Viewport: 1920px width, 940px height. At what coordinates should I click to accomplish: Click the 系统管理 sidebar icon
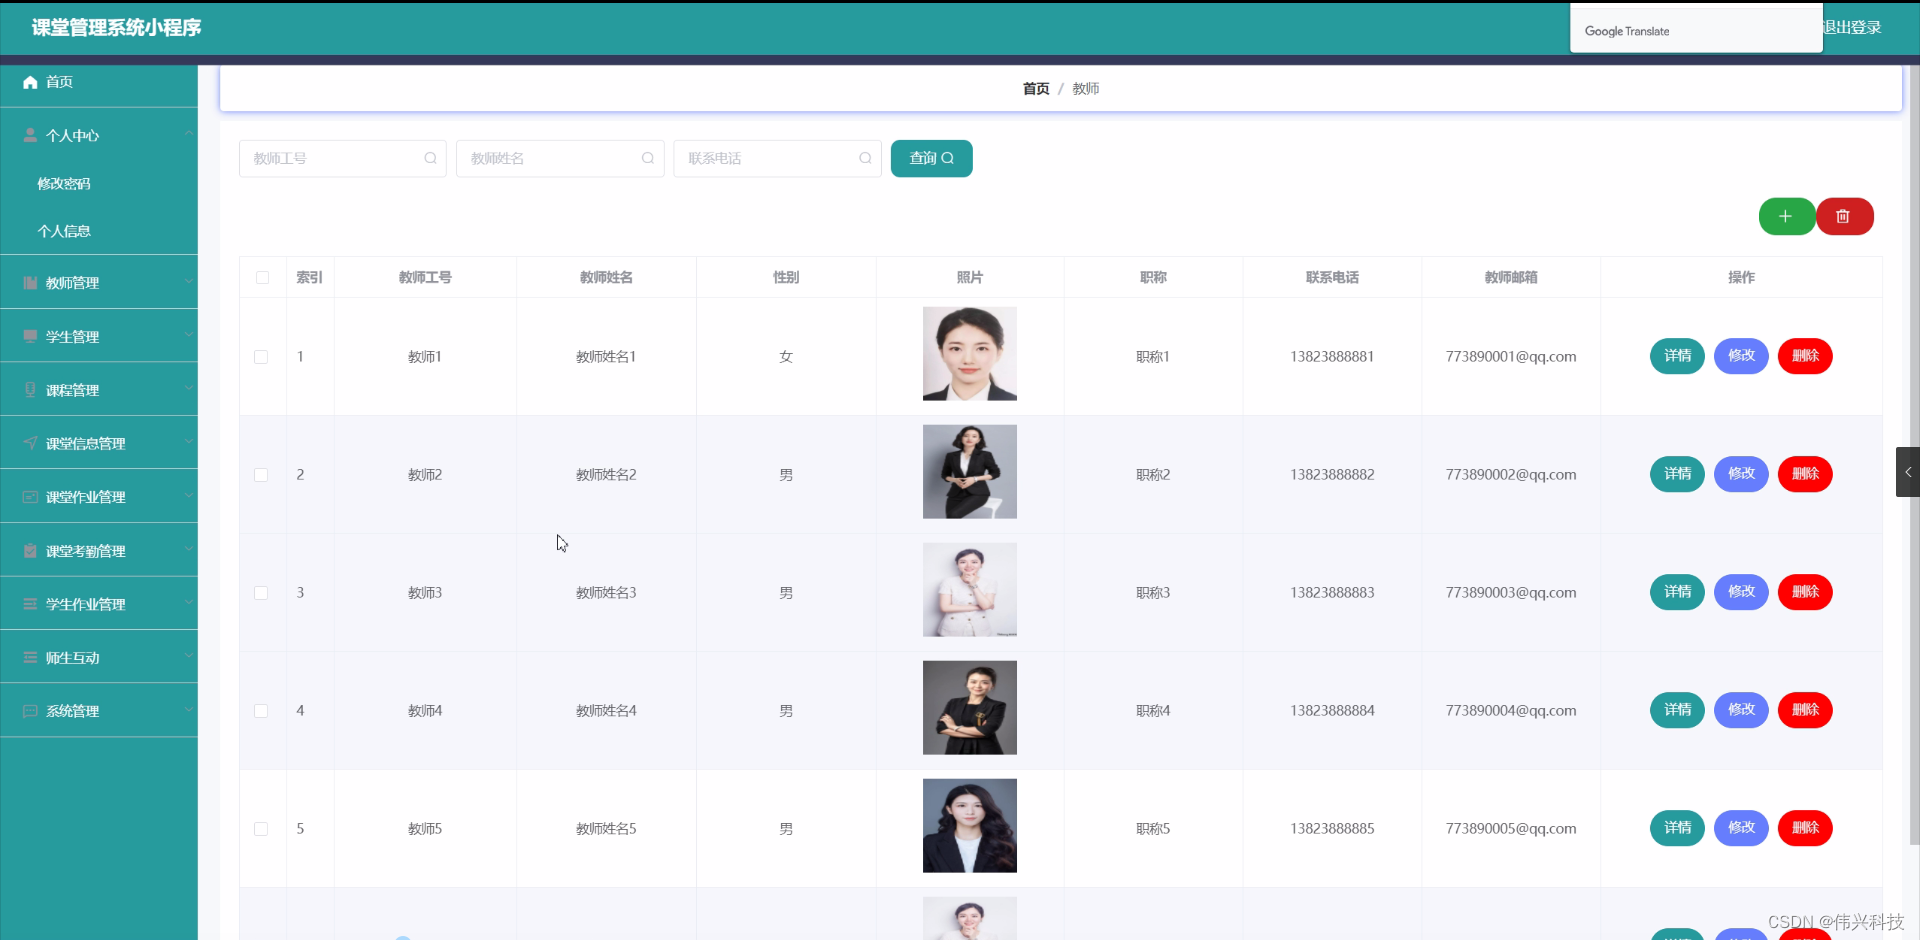(29, 711)
